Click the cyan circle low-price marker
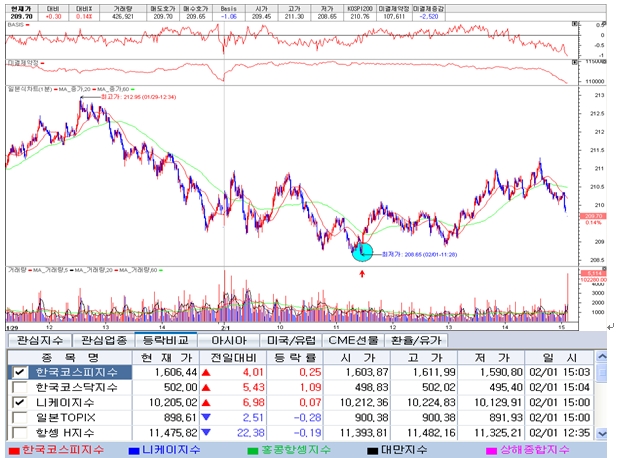Image resolution: width=617 pixels, height=458 pixels. (362, 252)
